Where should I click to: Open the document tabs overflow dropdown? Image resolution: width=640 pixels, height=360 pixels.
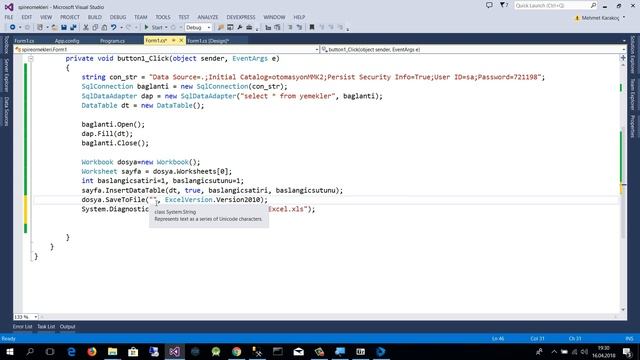click(x=624, y=41)
